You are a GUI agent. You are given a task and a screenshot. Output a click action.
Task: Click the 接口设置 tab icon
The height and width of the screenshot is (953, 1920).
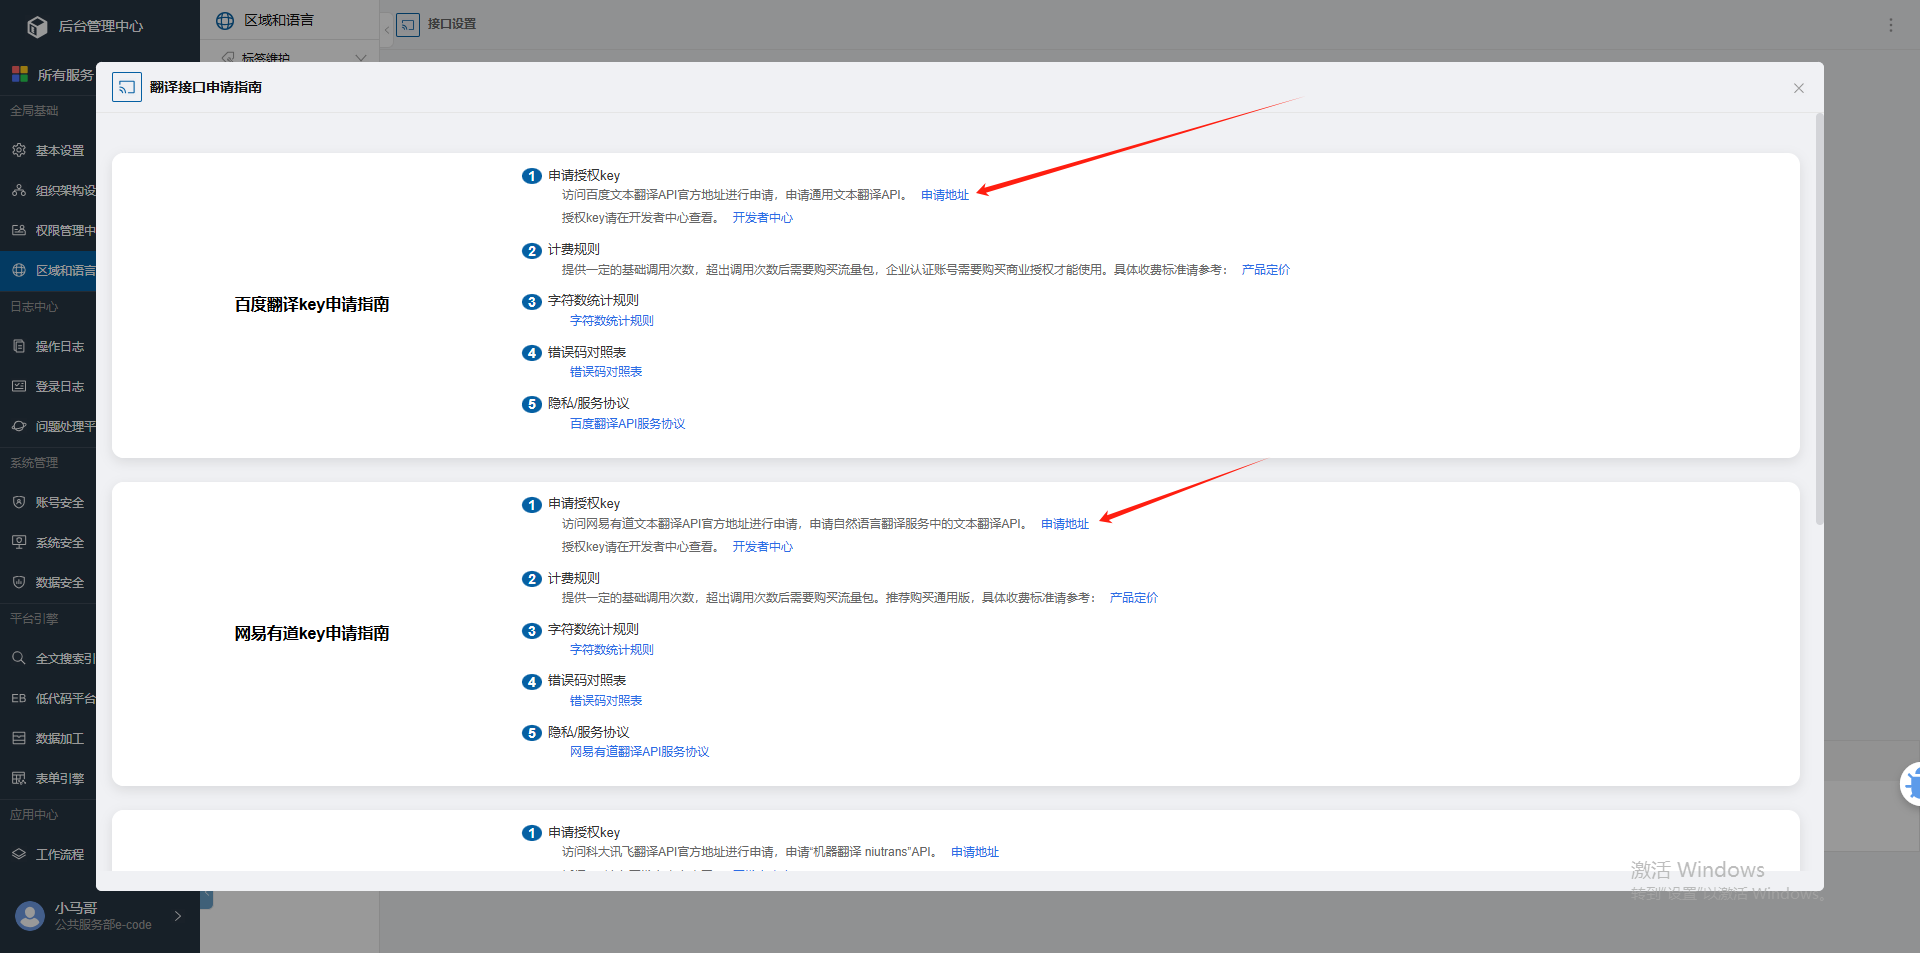[408, 24]
